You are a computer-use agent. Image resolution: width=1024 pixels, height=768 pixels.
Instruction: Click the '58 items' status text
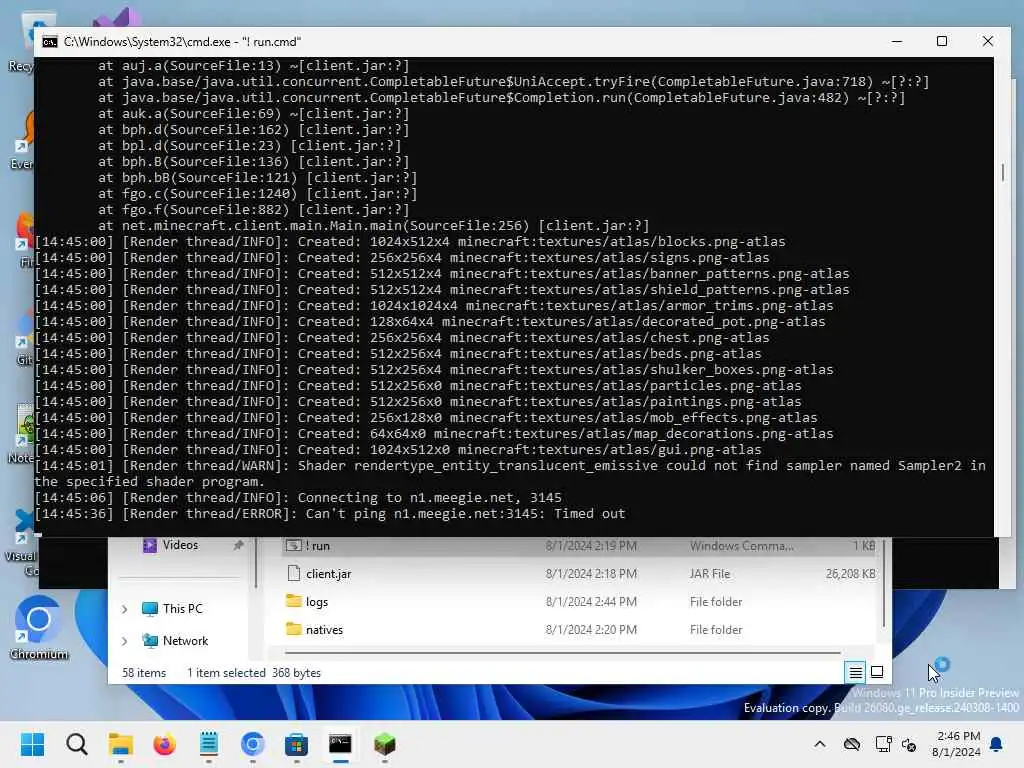coord(144,673)
